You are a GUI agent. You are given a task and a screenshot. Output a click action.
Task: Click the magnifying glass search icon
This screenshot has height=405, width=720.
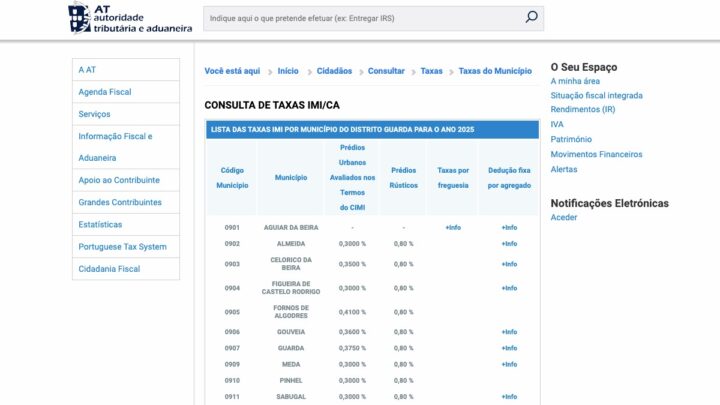click(x=531, y=17)
